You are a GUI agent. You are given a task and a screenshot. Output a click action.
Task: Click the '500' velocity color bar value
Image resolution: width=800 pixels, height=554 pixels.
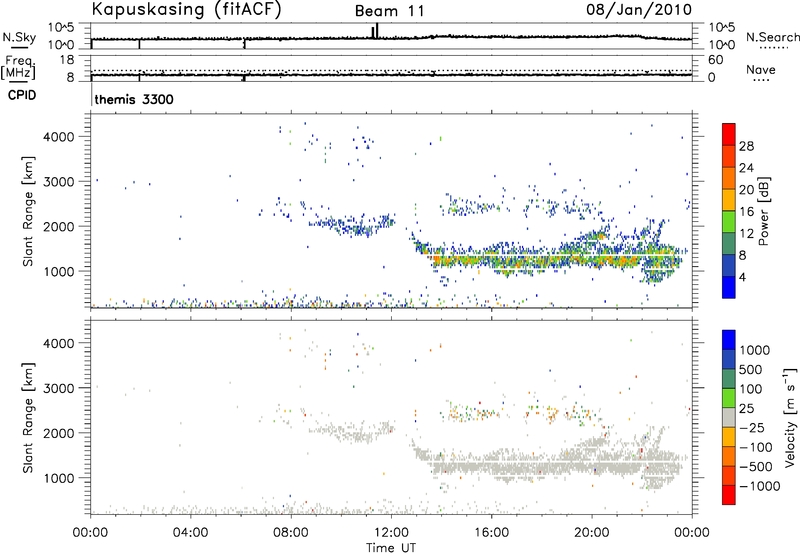click(x=749, y=369)
